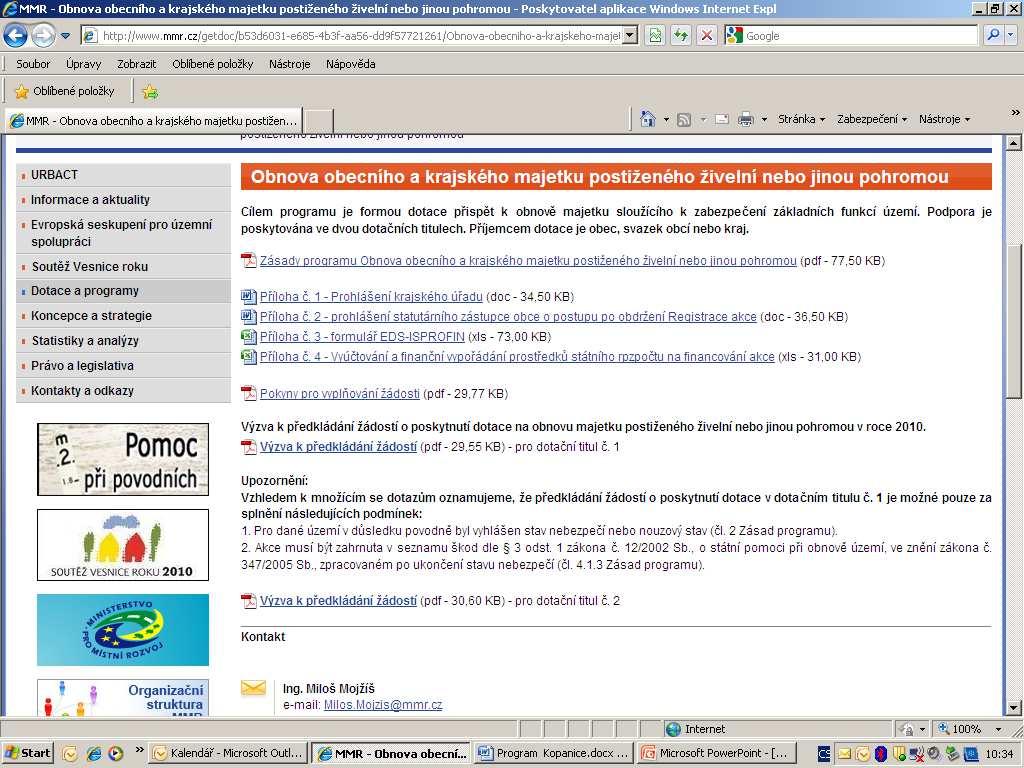Open Příloha č. 1 Prohlášení krajského úřadu
The width and height of the screenshot is (1024, 768).
(x=371, y=296)
